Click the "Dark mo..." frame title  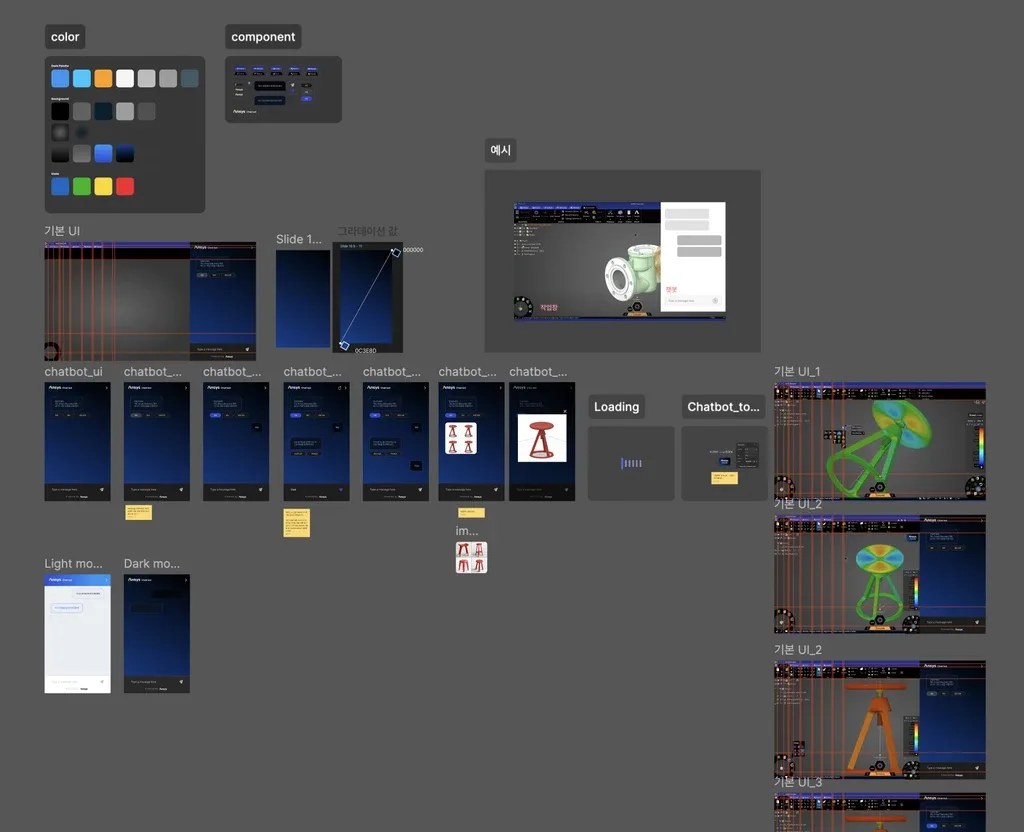(152, 564)
